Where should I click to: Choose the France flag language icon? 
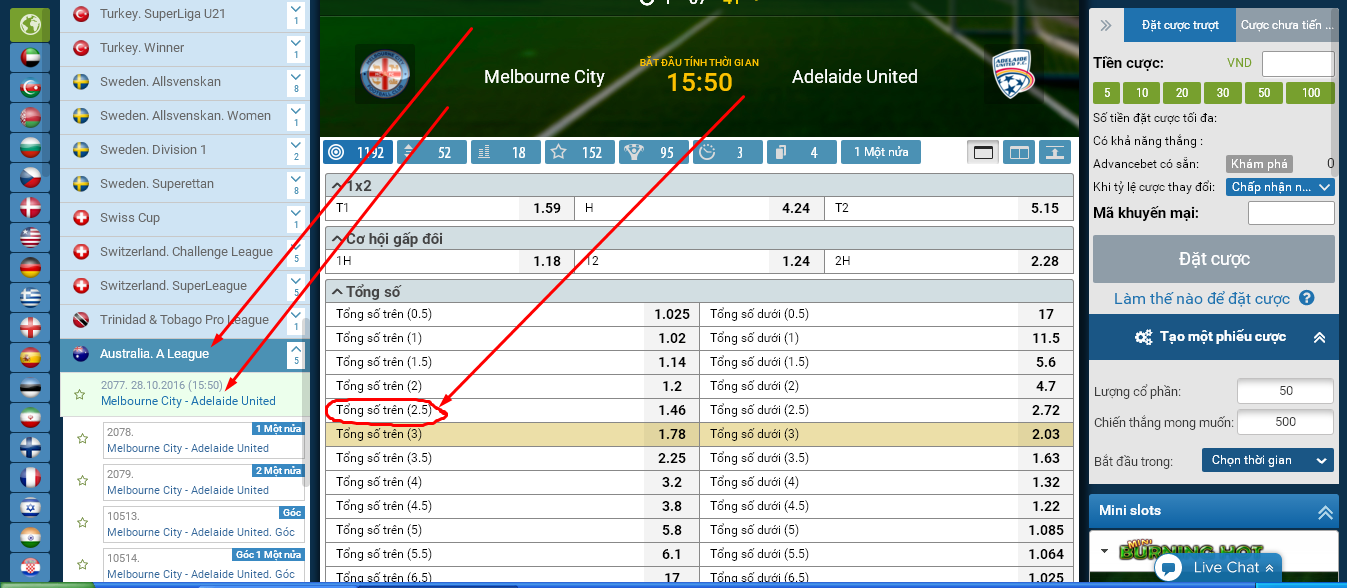(x=30, y=478)
